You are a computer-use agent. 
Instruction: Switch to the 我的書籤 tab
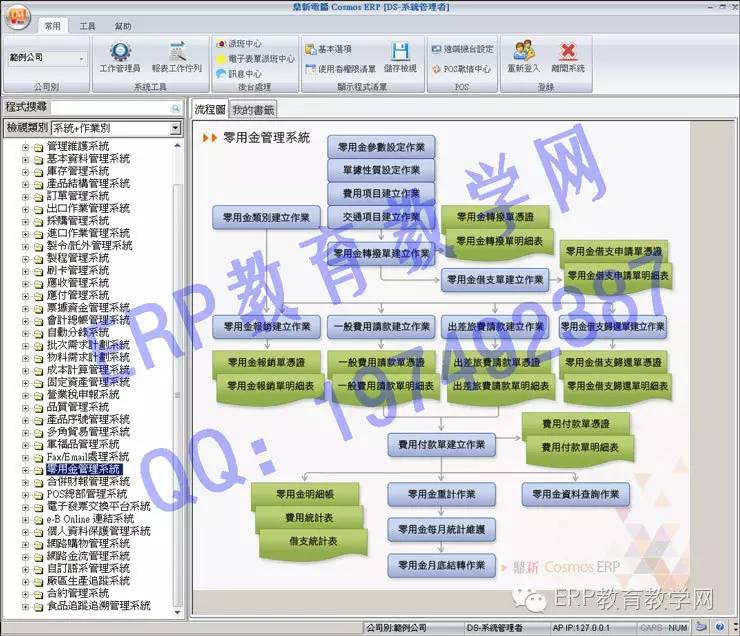(253, 109)
